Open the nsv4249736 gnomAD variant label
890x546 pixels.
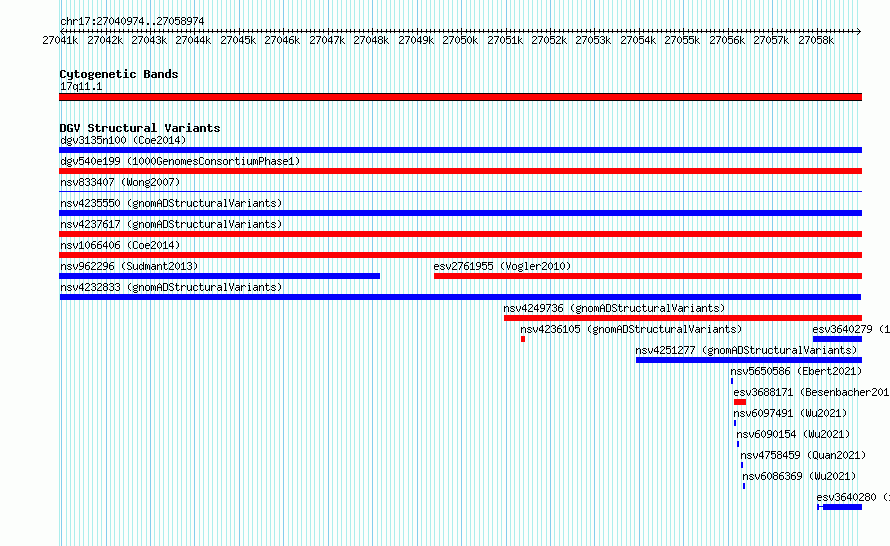pos(614,308)
